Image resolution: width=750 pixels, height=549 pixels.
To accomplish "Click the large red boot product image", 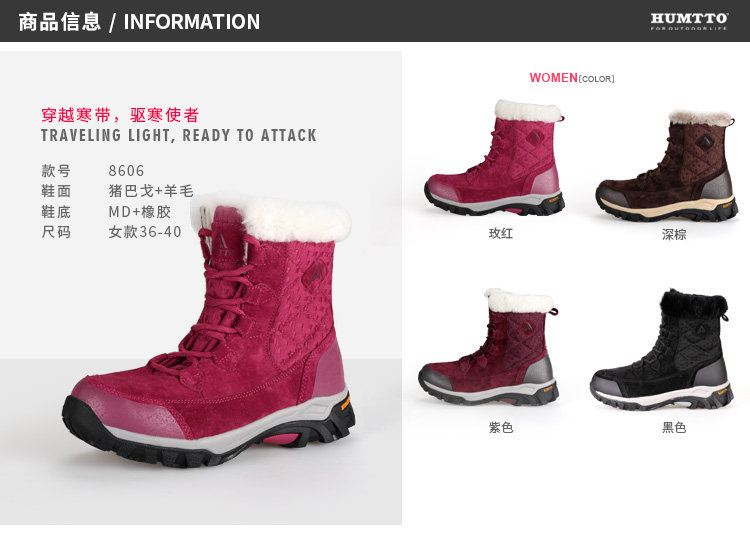I will pos(209,330).
